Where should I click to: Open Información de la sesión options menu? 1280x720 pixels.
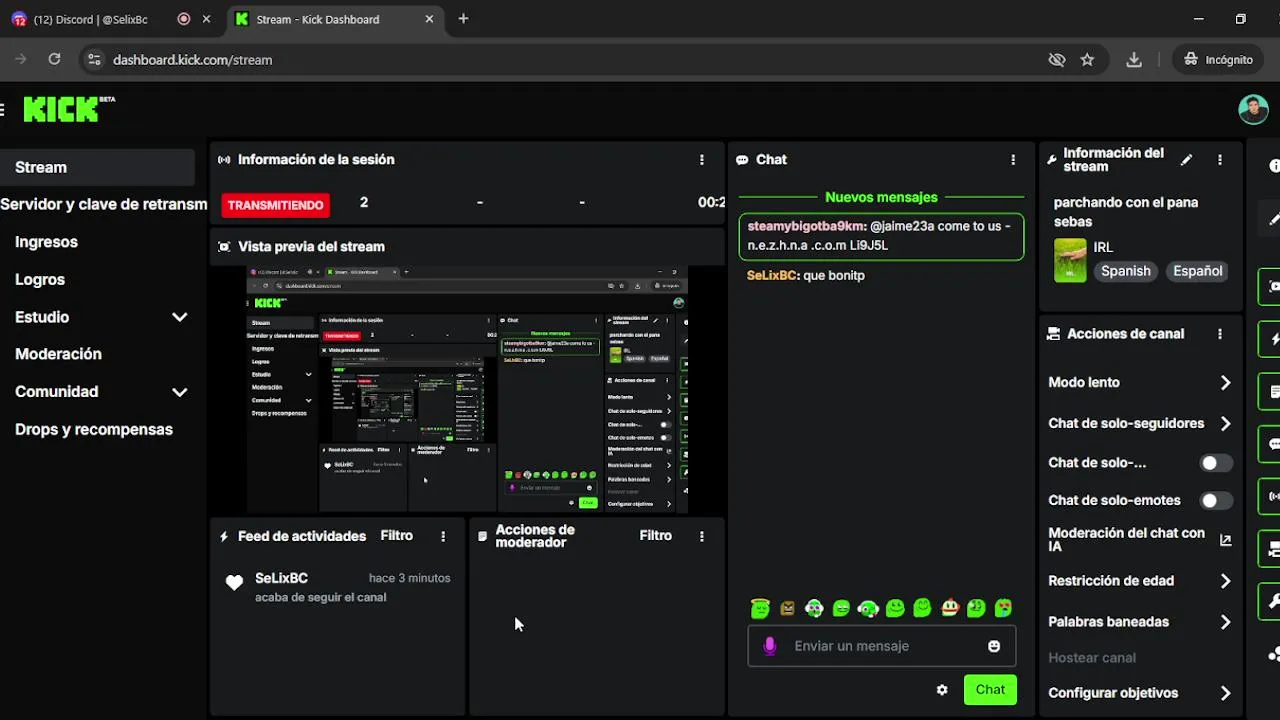702,160
